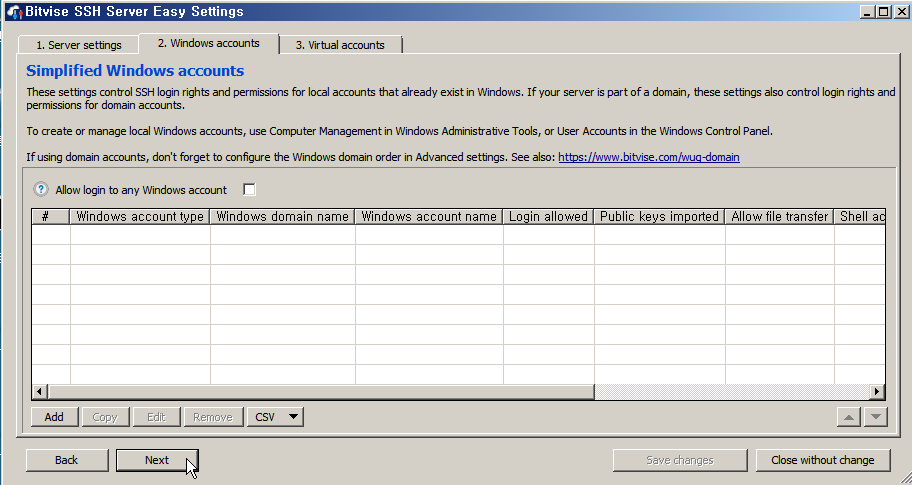This screenshot has height=485, width=912.
Task: Minimize the Easy Settings window
Action: point(867,12)
